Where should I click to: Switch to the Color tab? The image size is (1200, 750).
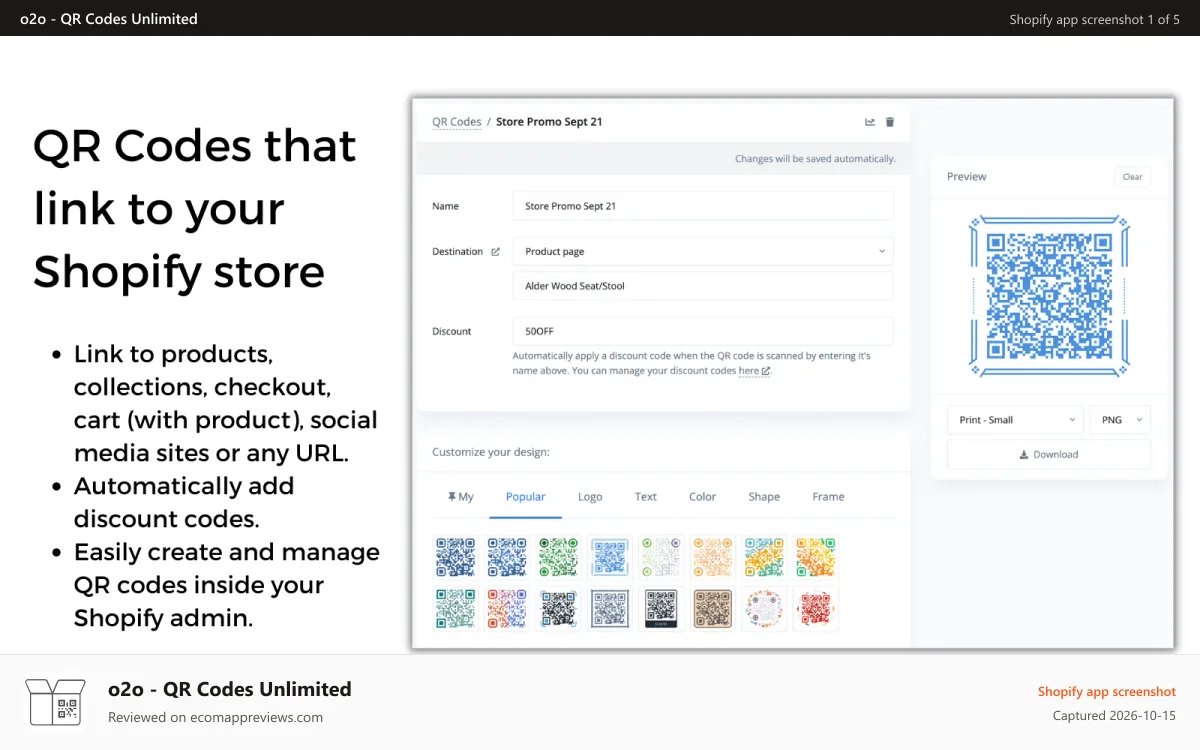tap(703, 497)
